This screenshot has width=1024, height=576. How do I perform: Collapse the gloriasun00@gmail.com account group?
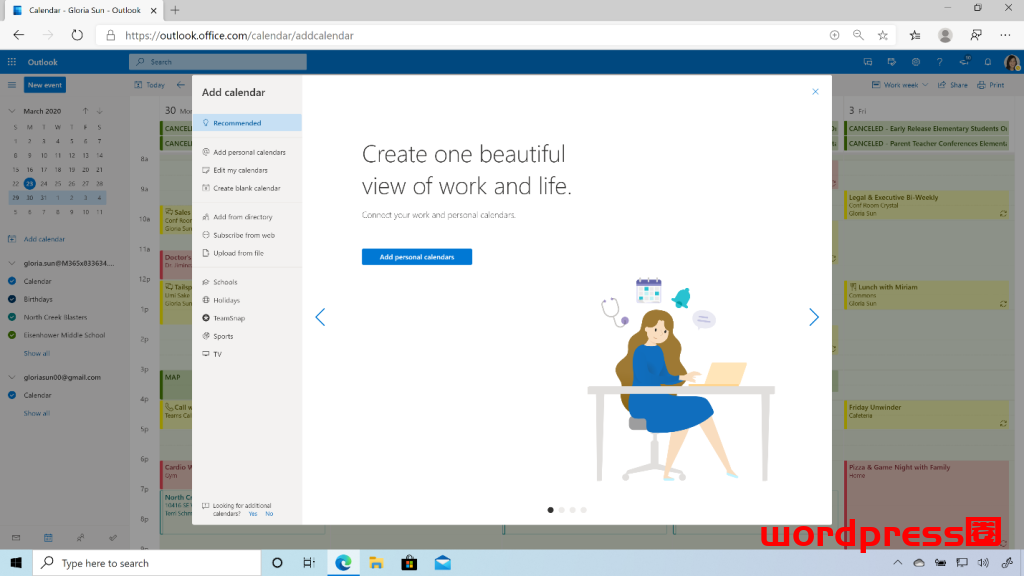(x=12, y=377)
